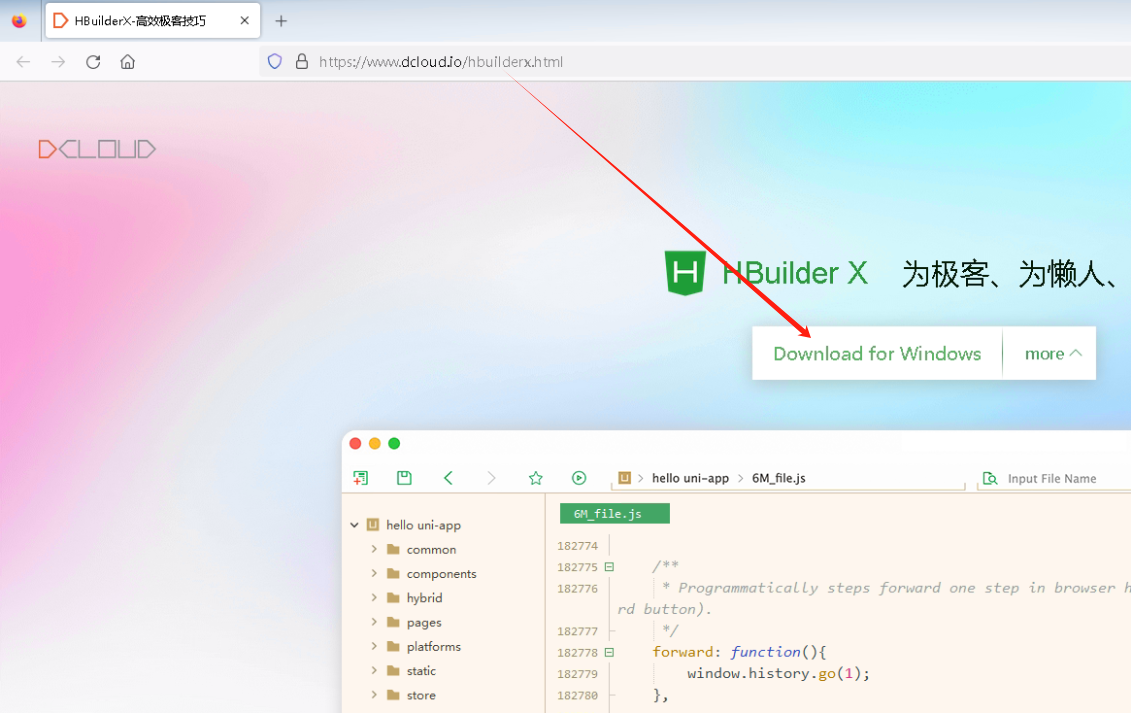Expand the platforms folder chevron
Image resolution: width=1131 pixels, height=713 pixels.
(374, 647)
